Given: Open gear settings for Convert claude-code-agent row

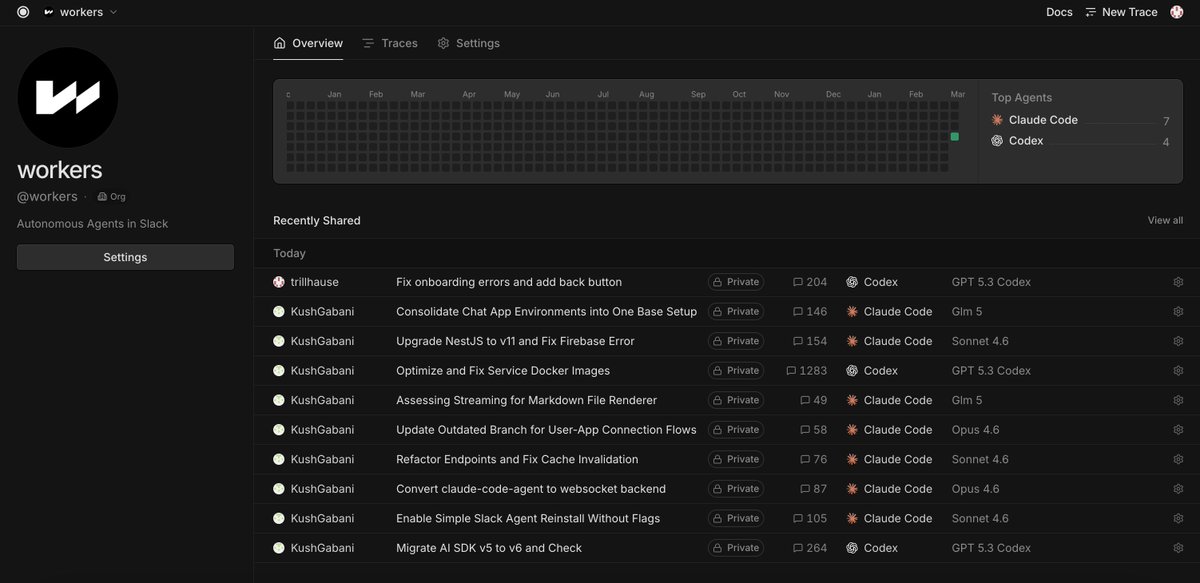Looking at the screenshot, I should click(1178, 489).
